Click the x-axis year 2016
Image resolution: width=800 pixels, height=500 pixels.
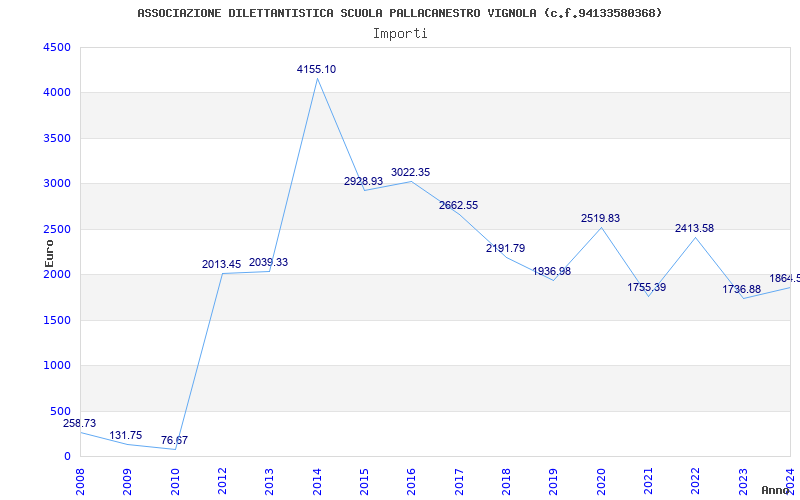coord(411,482)
